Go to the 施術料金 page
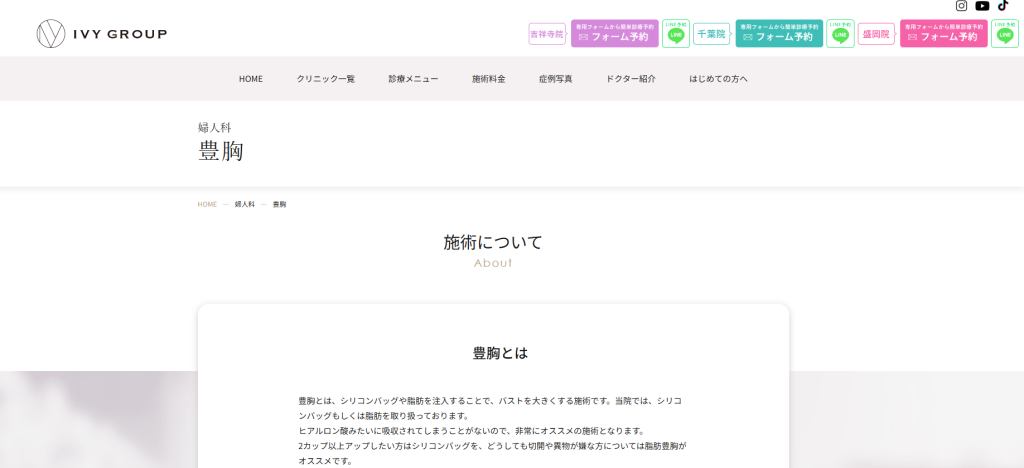Screen dimensions: 1024x468 489,79
